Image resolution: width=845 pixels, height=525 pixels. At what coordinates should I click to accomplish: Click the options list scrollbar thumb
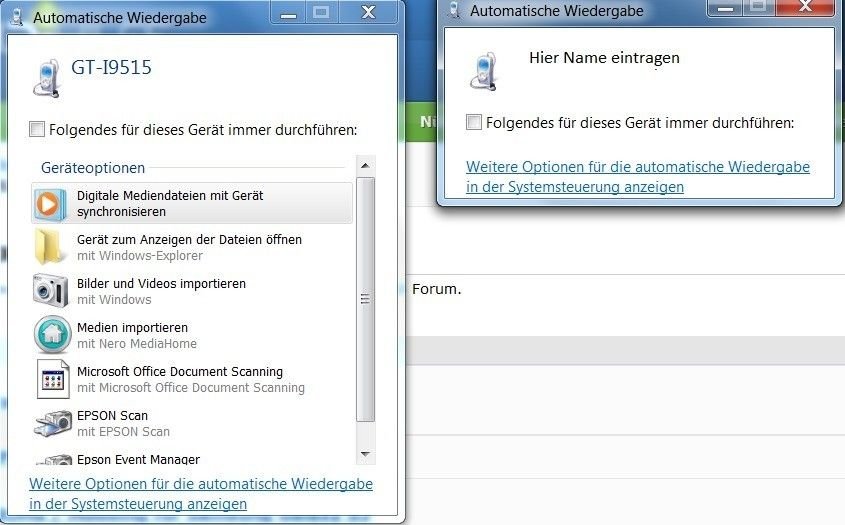click(x=365, y=299)
